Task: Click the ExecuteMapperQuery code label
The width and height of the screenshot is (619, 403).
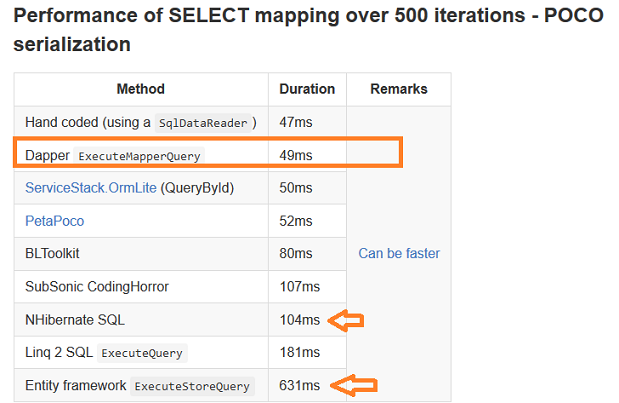Action: 139,156
